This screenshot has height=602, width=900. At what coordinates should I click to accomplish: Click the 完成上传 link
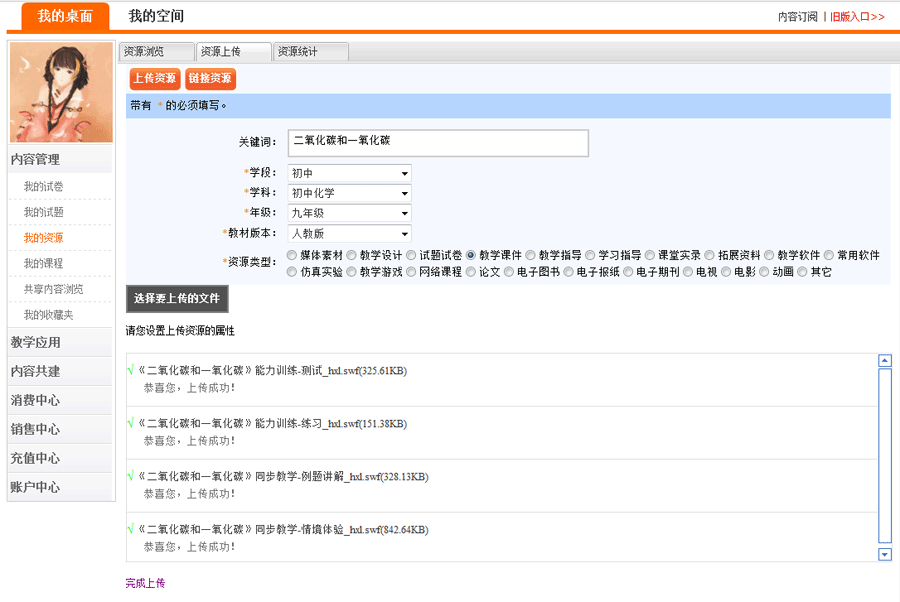tap(145, 583)
